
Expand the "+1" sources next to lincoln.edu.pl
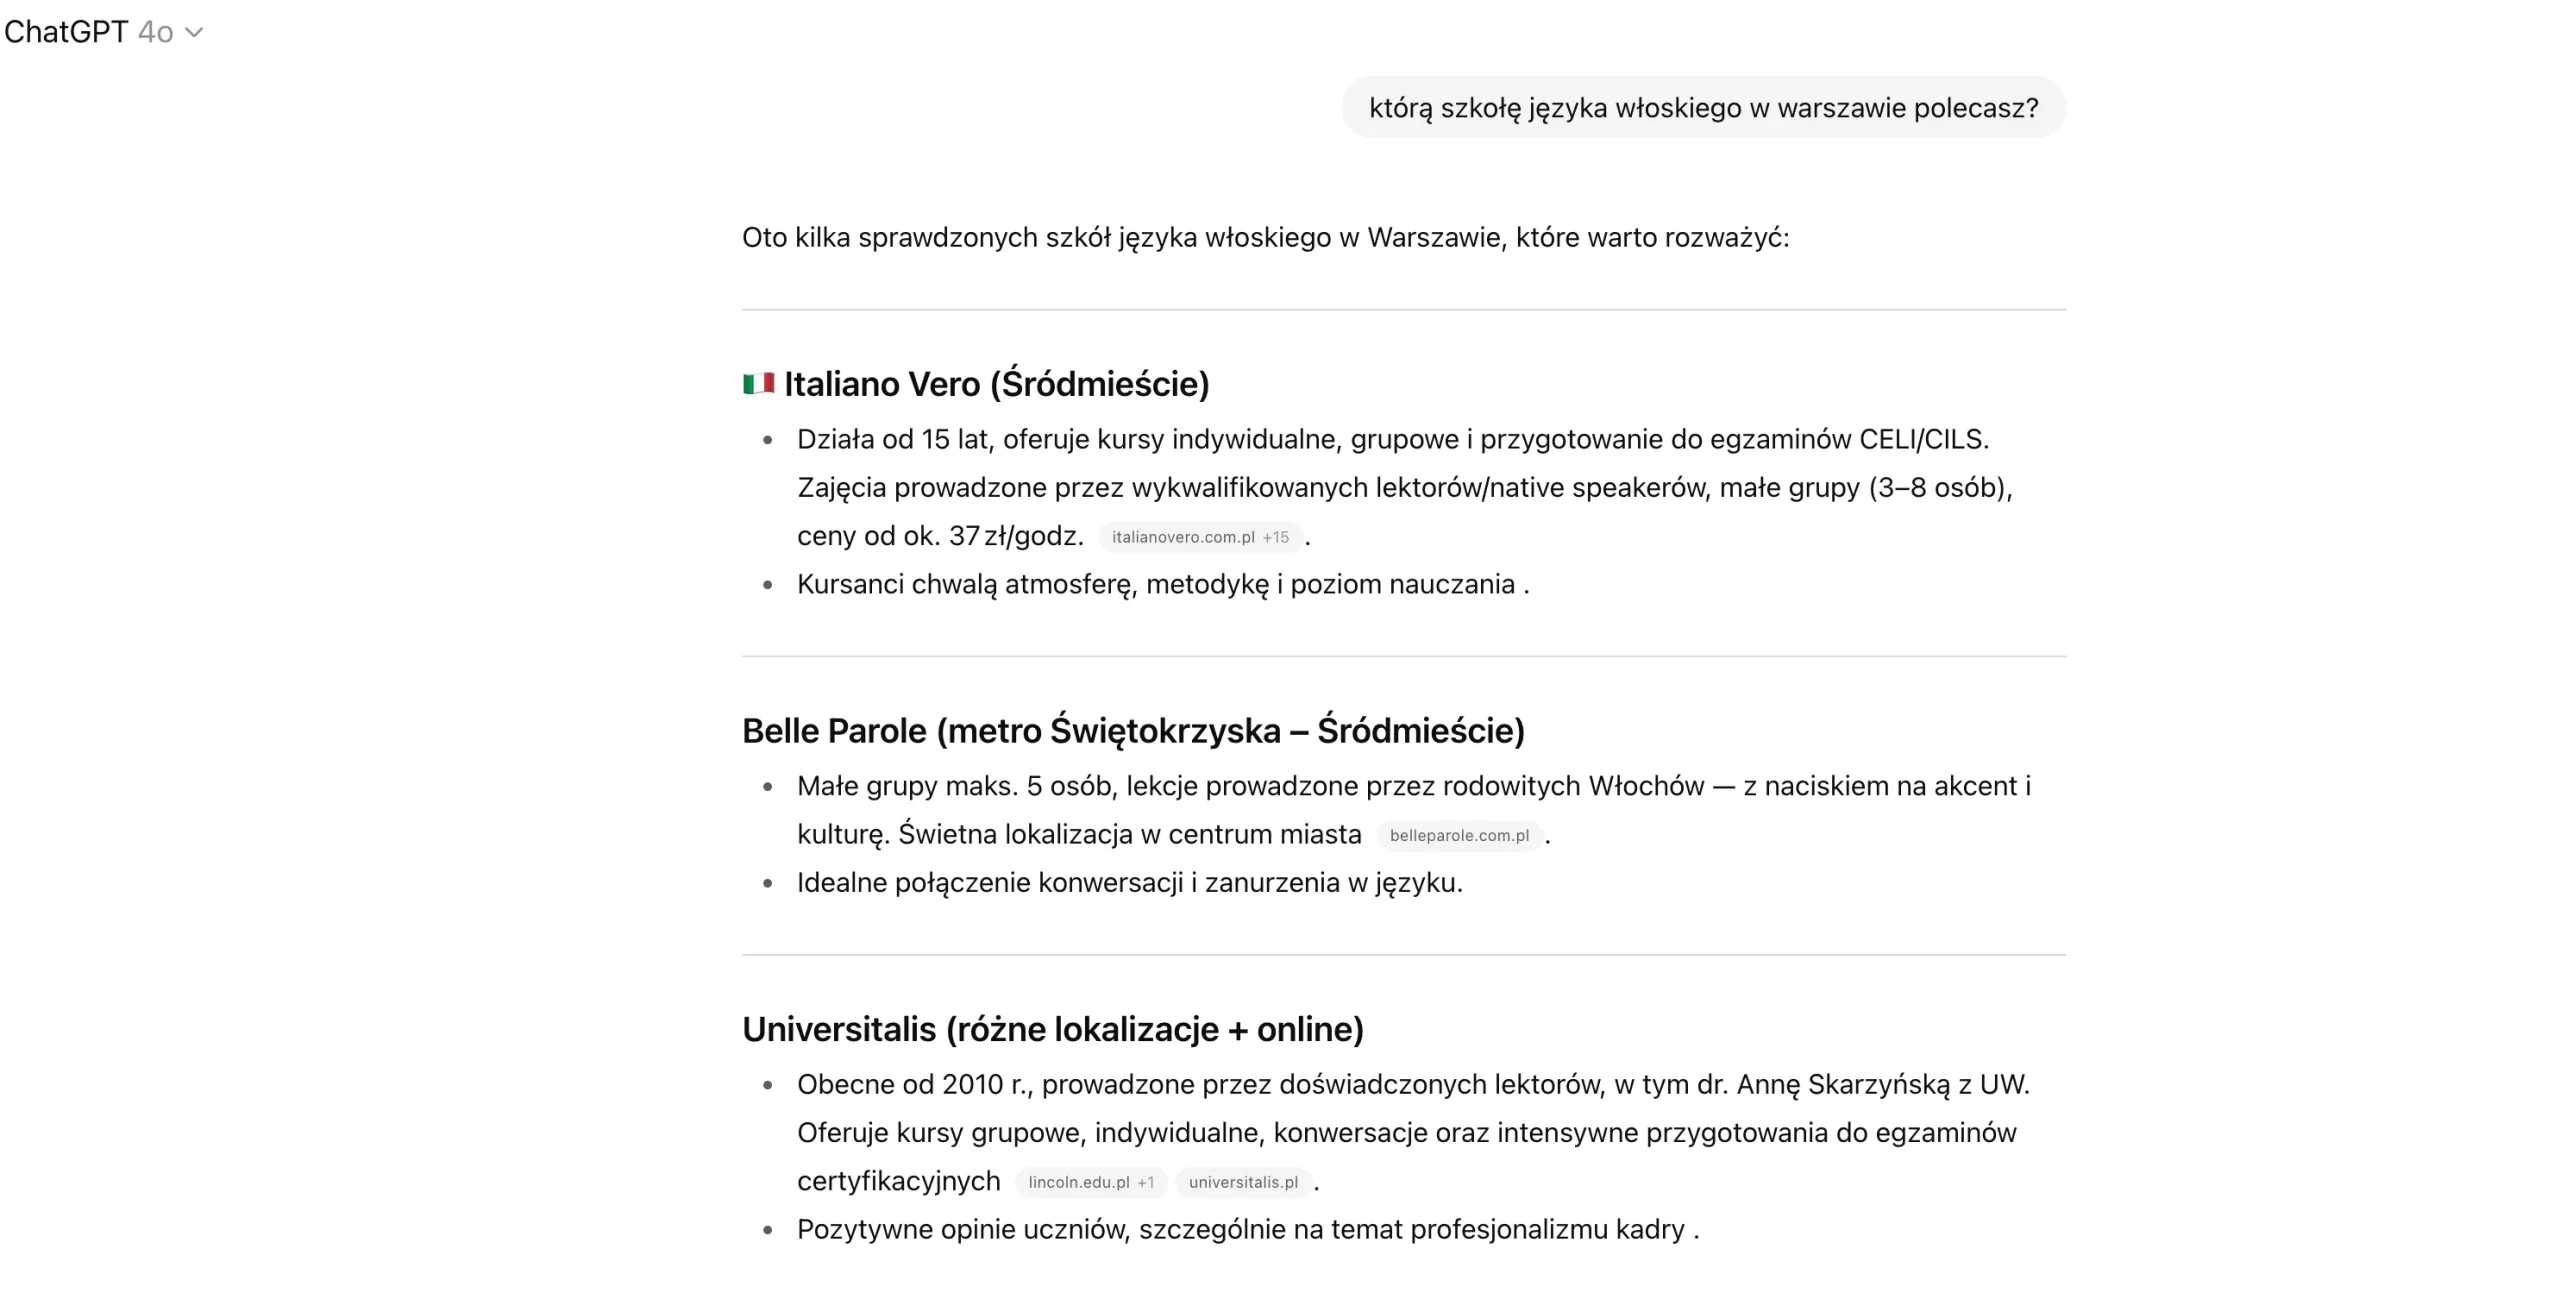[1147, 1183]
